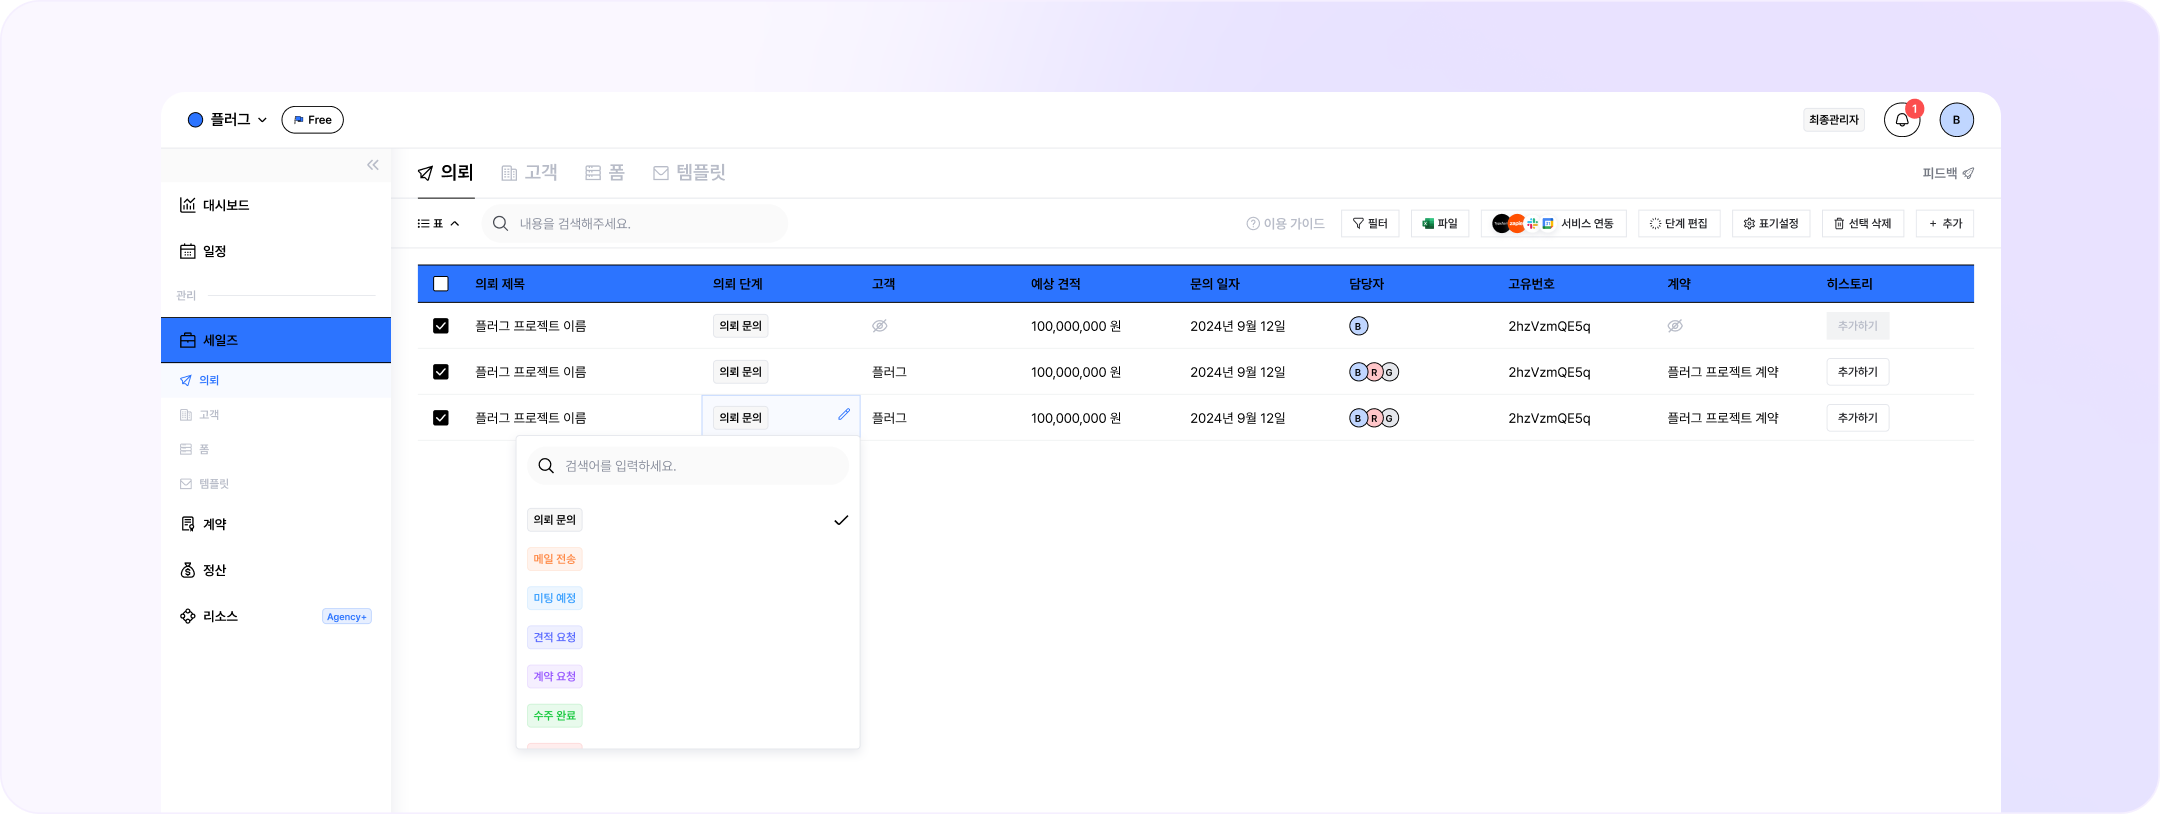
Task: Uncheck the first row checkbox
Action: point(440,326)
